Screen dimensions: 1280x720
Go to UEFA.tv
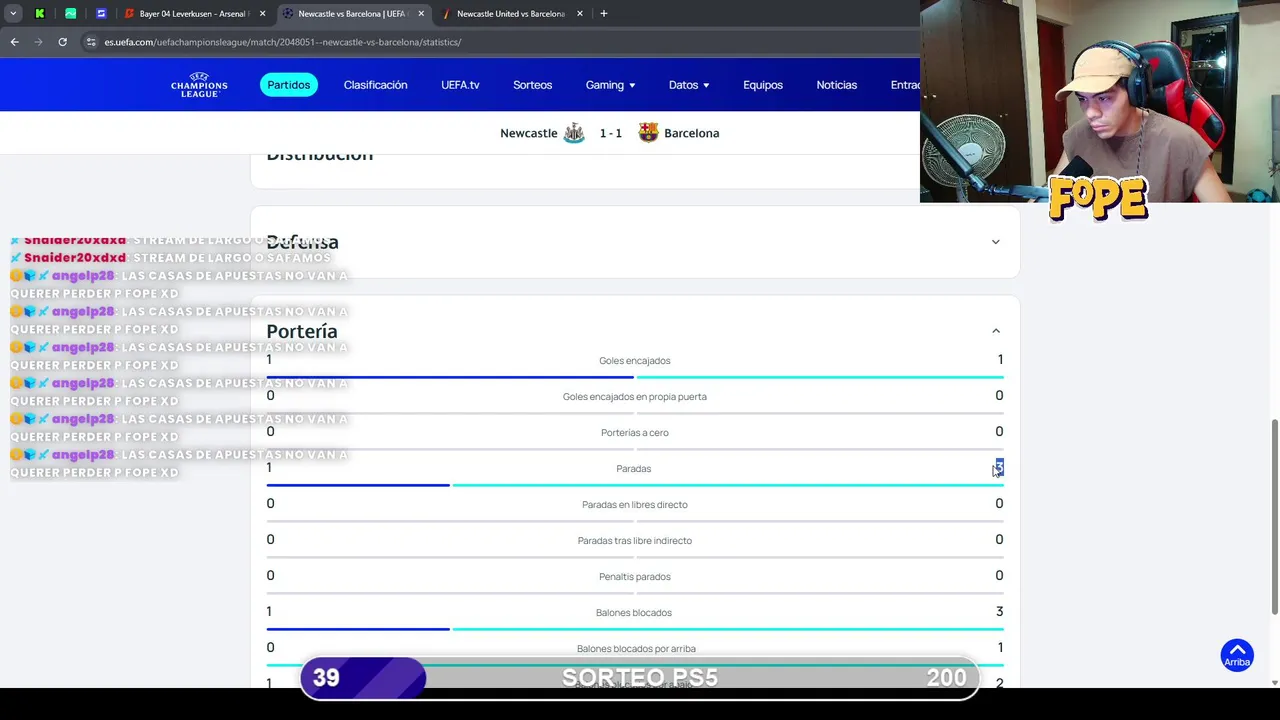click(x=460, y=85)
